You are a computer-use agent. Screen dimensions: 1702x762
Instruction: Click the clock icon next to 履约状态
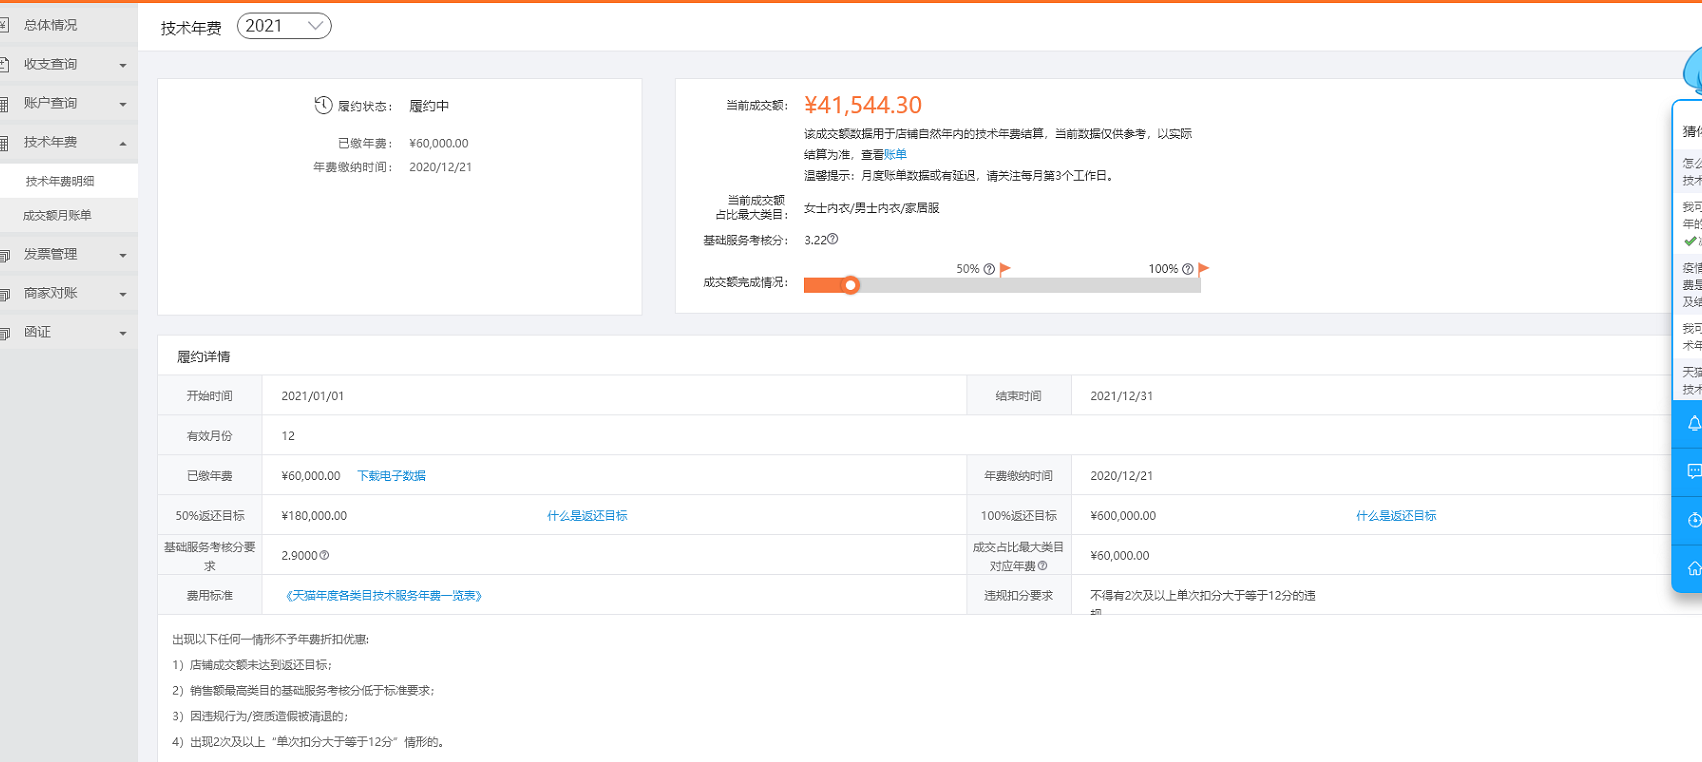coord(323,105)
